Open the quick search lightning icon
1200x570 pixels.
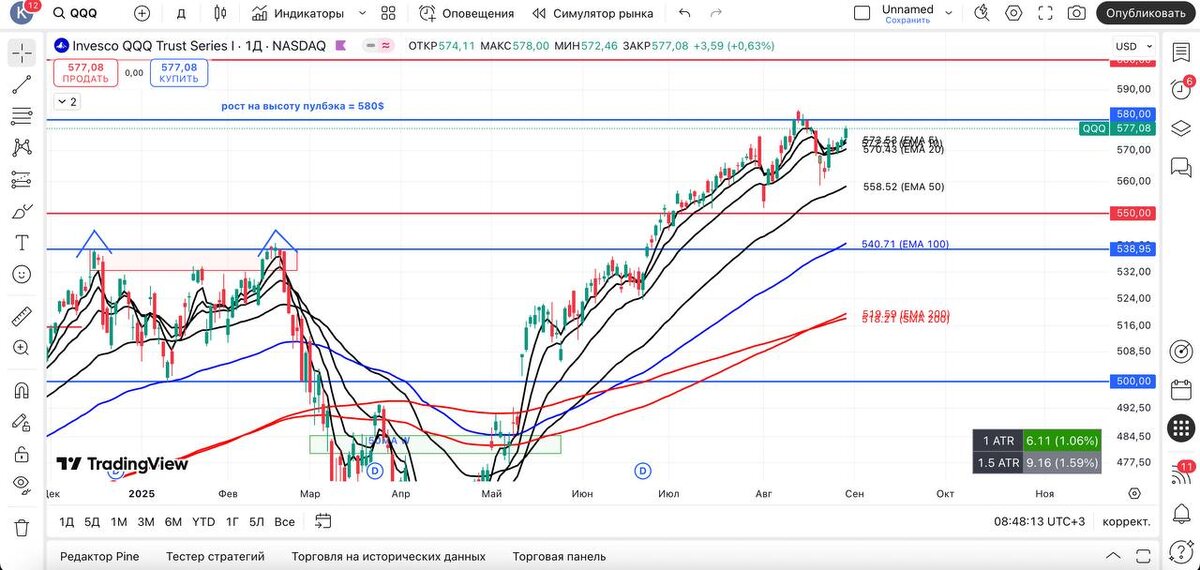(983, 14)
